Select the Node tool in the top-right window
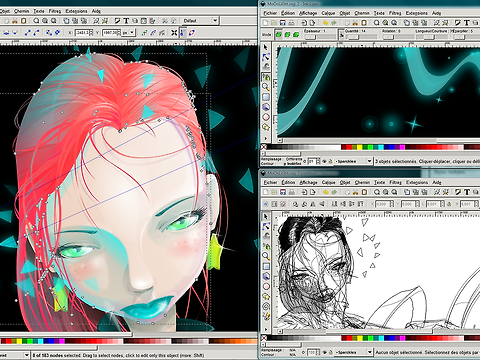This screenshot has height=360, width=480. (266, 57)
